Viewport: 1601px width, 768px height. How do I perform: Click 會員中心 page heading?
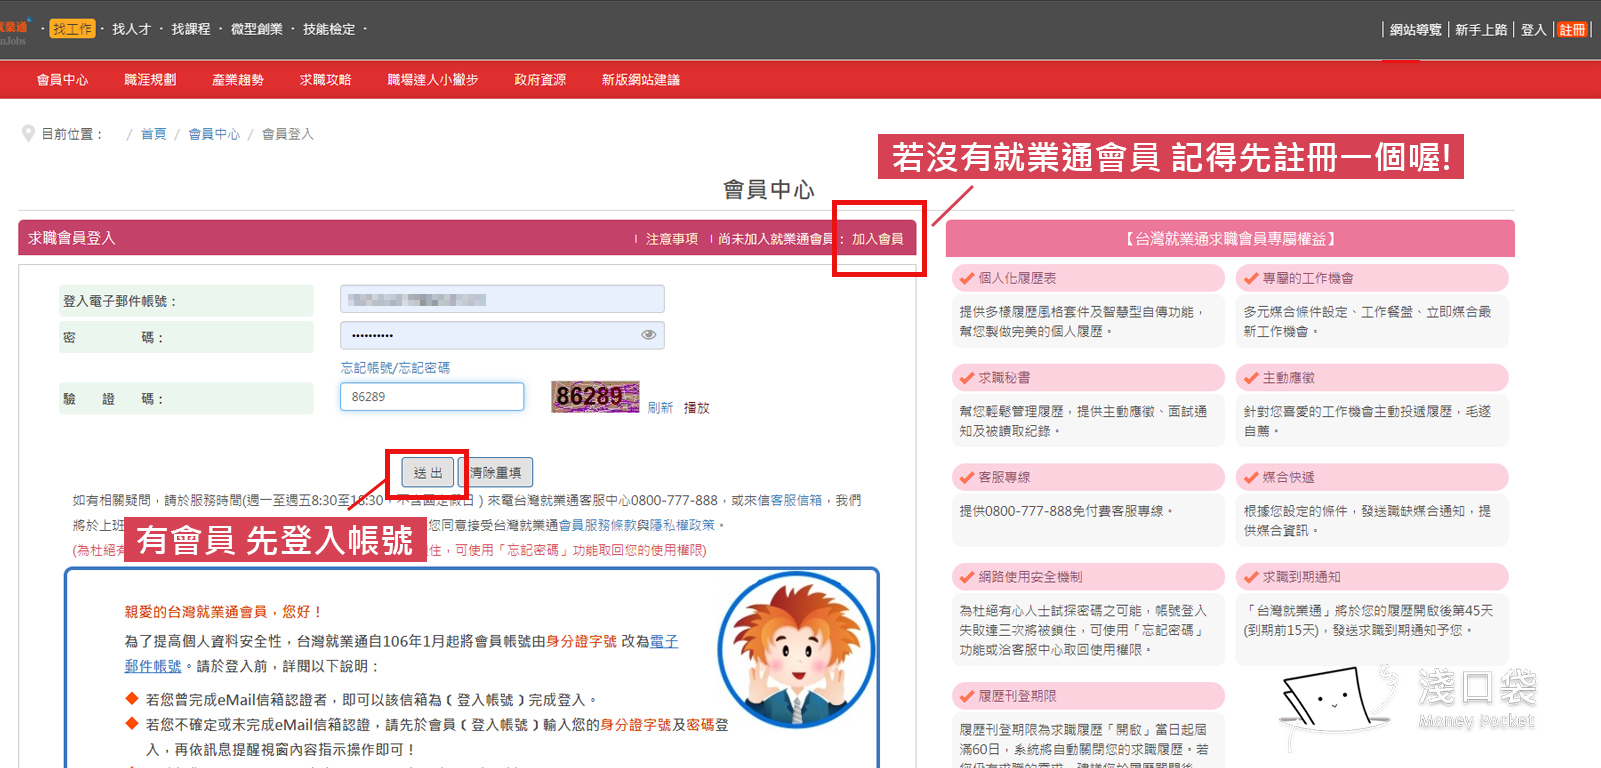coord(768,189)
